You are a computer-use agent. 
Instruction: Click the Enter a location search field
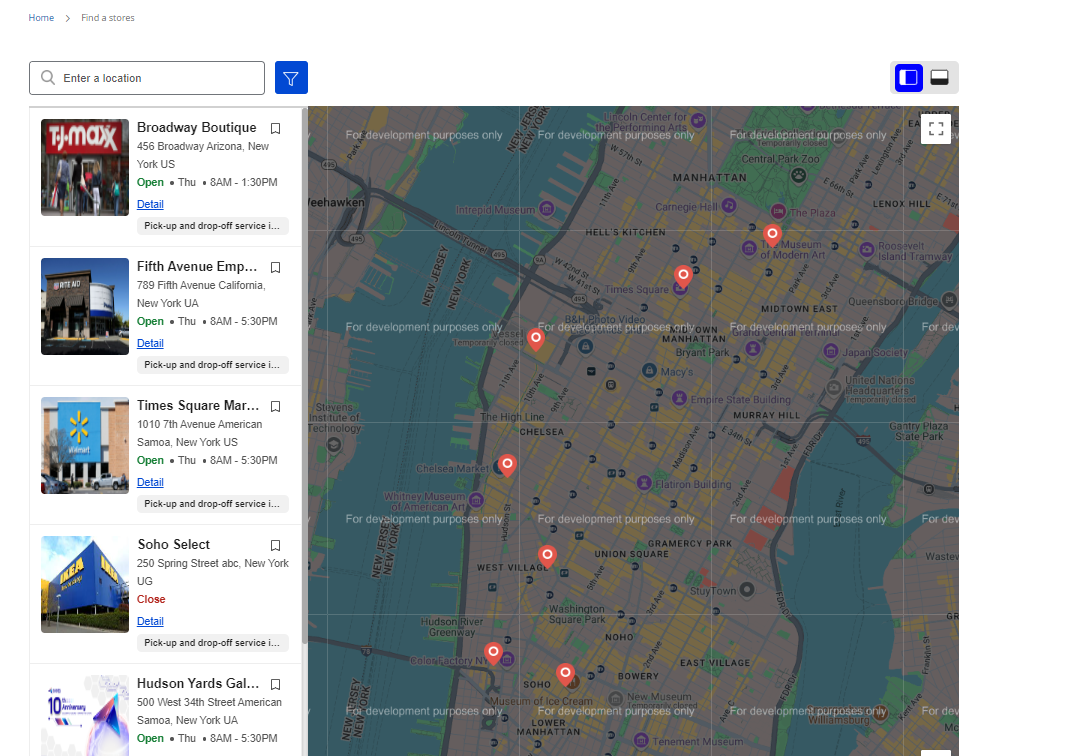pos(160,78)
